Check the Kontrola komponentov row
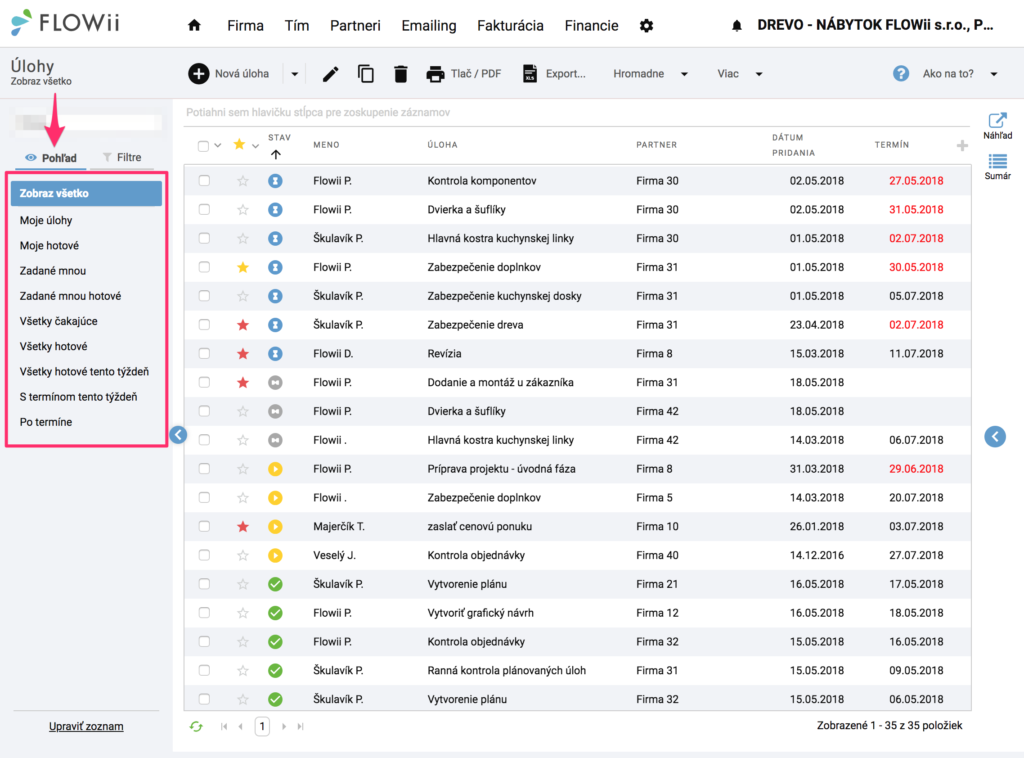Viewport: 1024px width, 758px height. (204, 180)
